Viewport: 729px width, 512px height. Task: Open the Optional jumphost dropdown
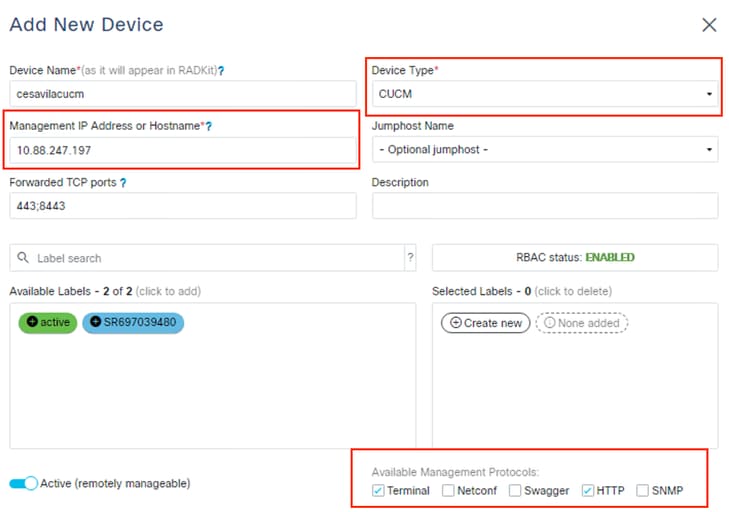pos(545,150)
